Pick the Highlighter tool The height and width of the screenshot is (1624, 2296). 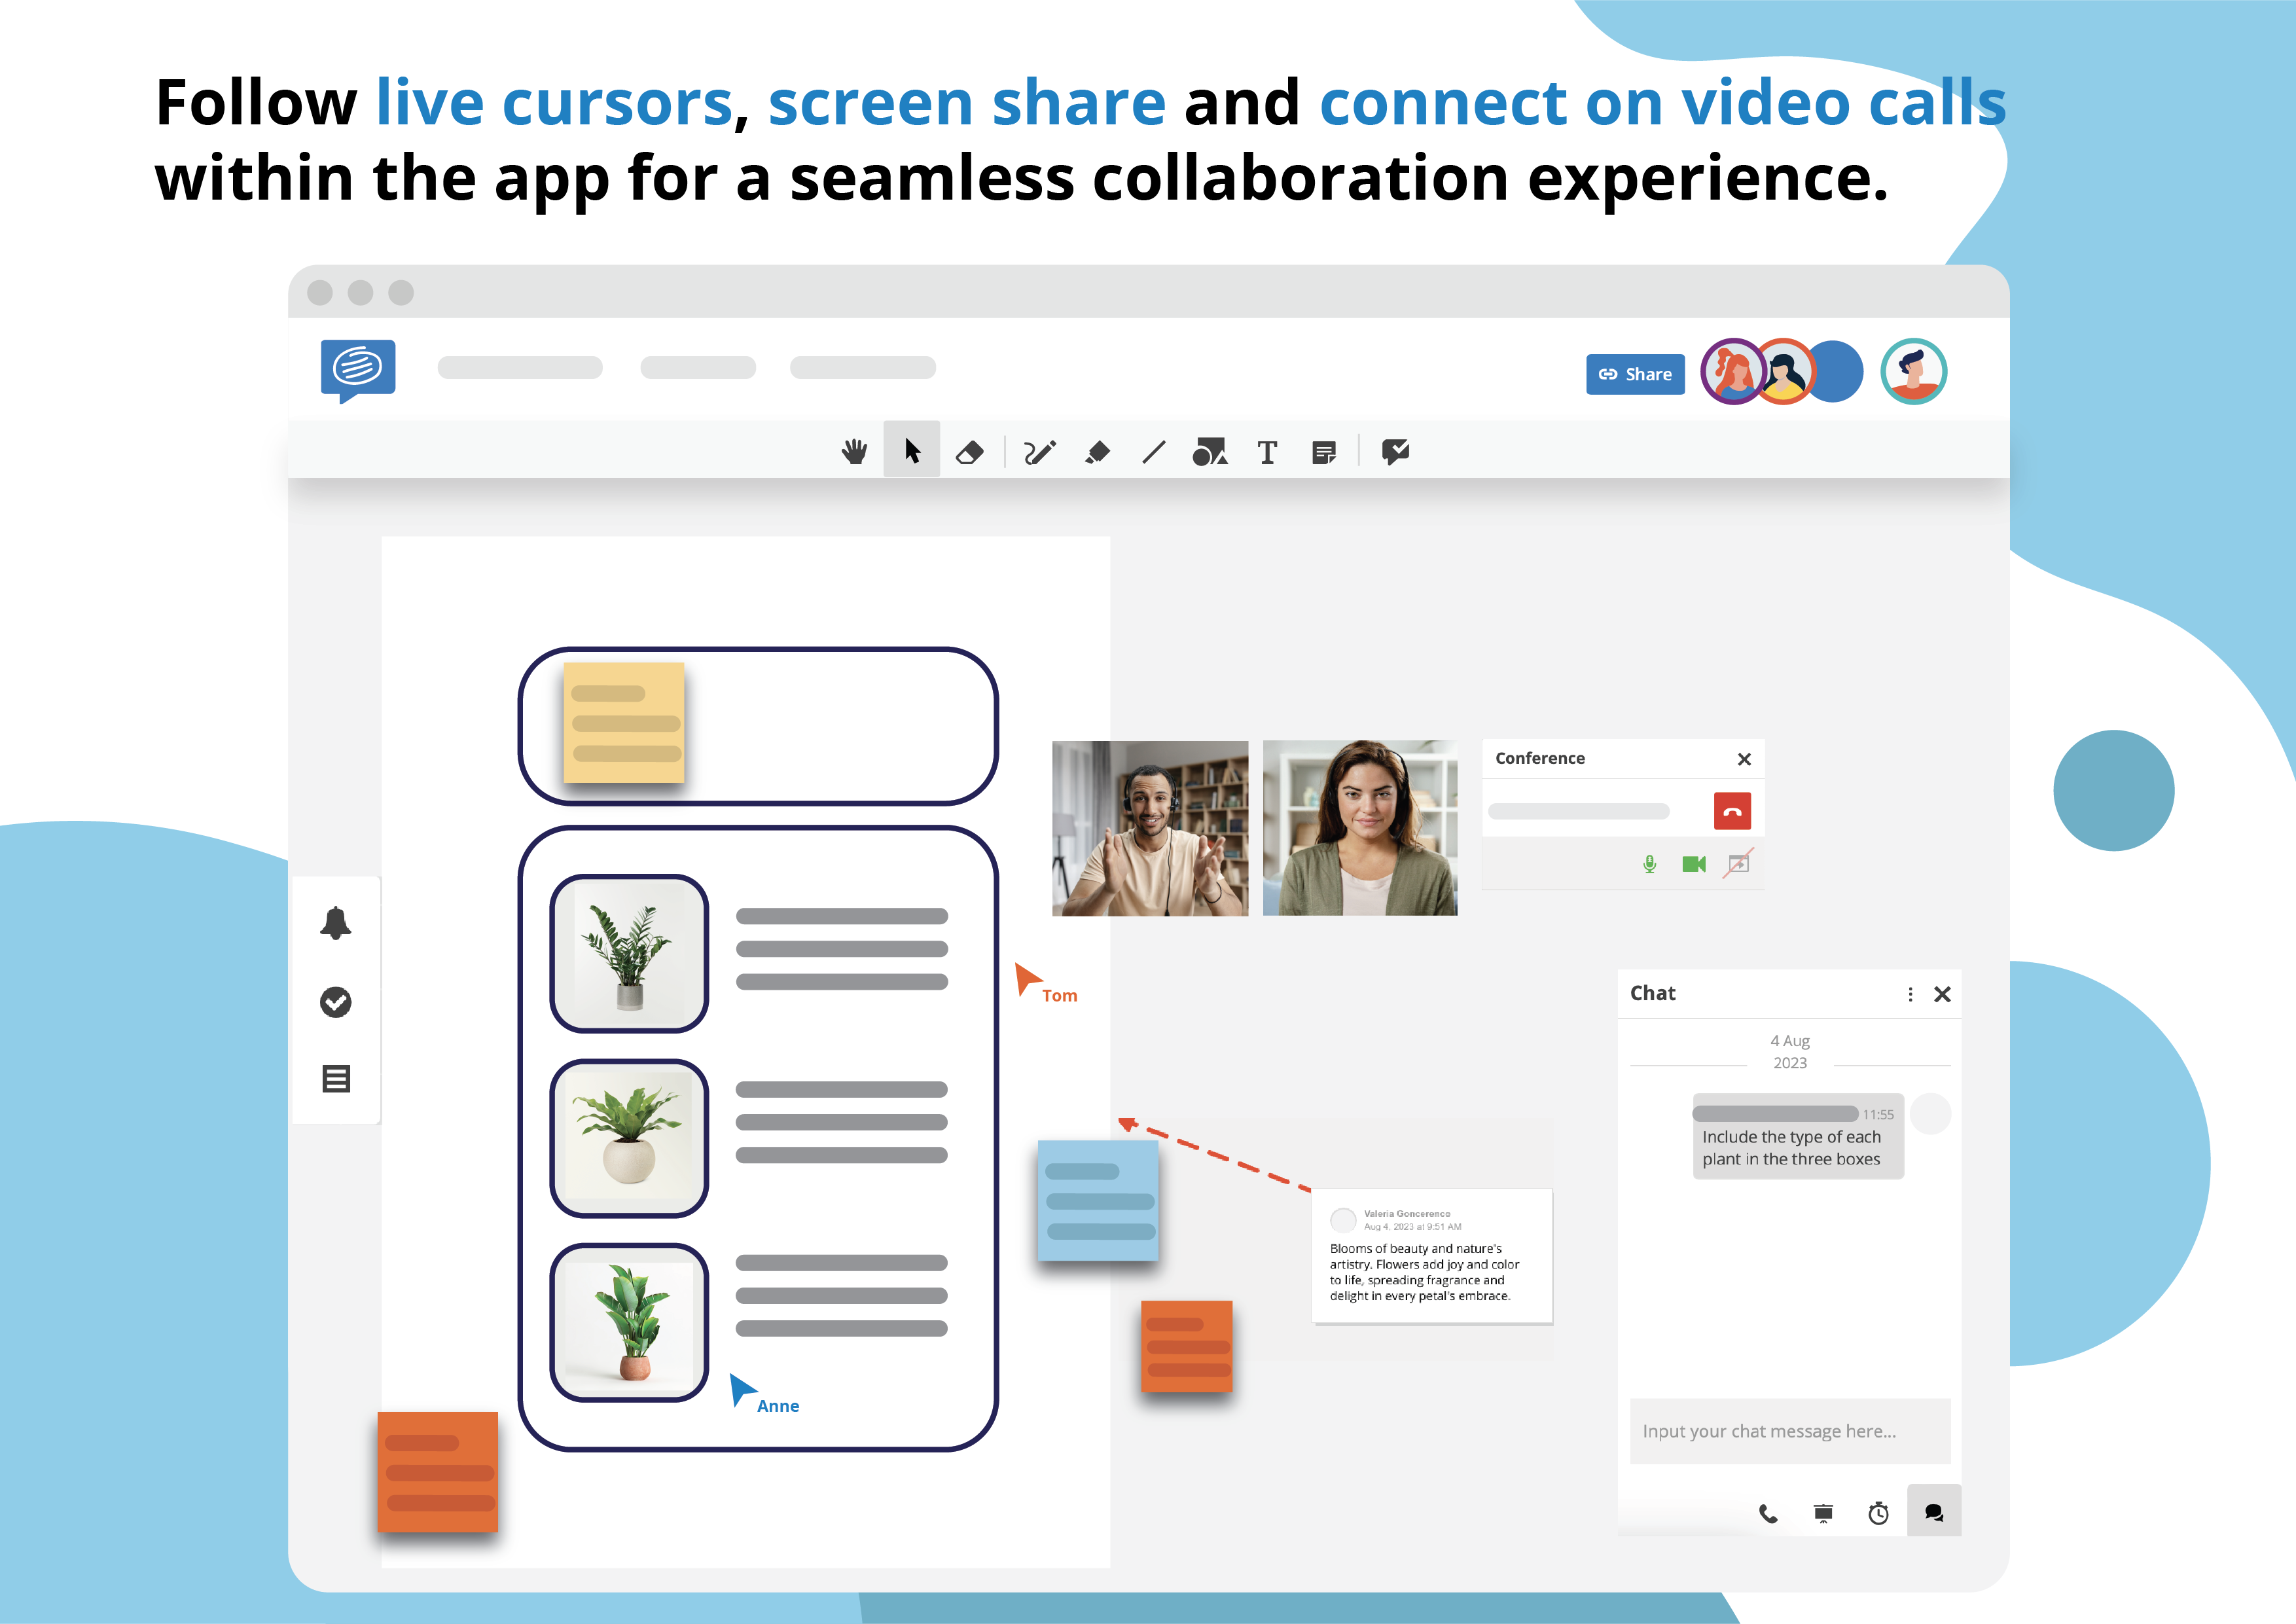point(1097,453)
